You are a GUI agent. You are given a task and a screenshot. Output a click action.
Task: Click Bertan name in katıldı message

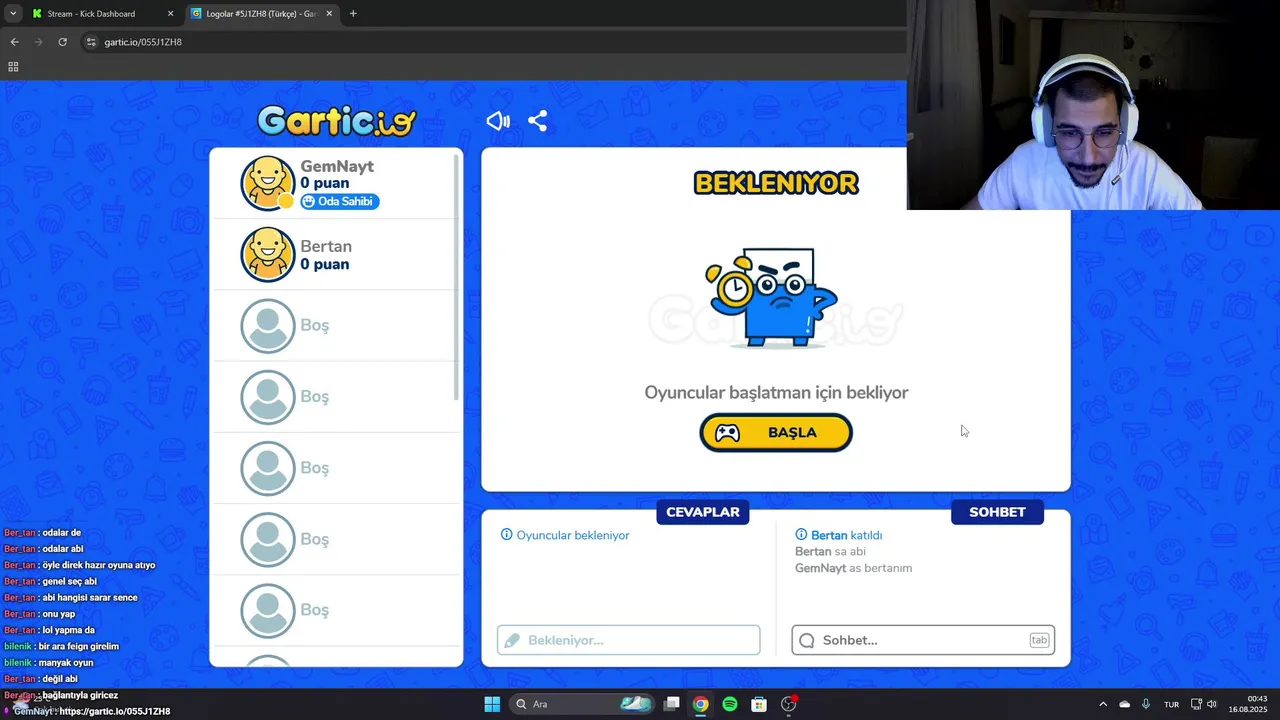829,535
